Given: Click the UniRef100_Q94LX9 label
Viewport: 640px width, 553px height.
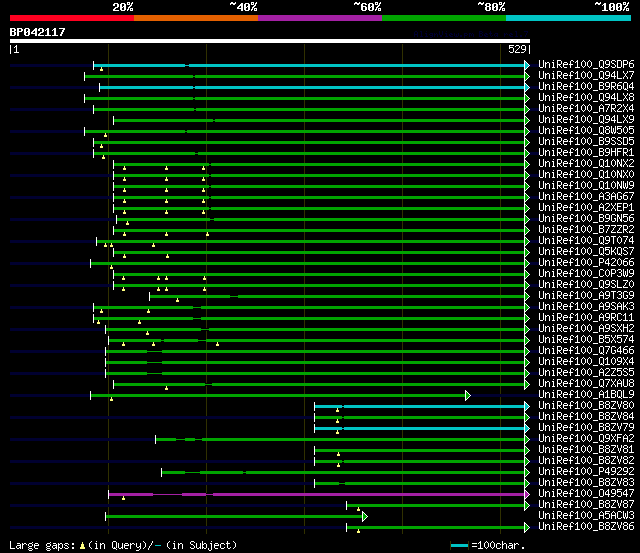Looking at the screenshot, I should (x=586, y=120).
